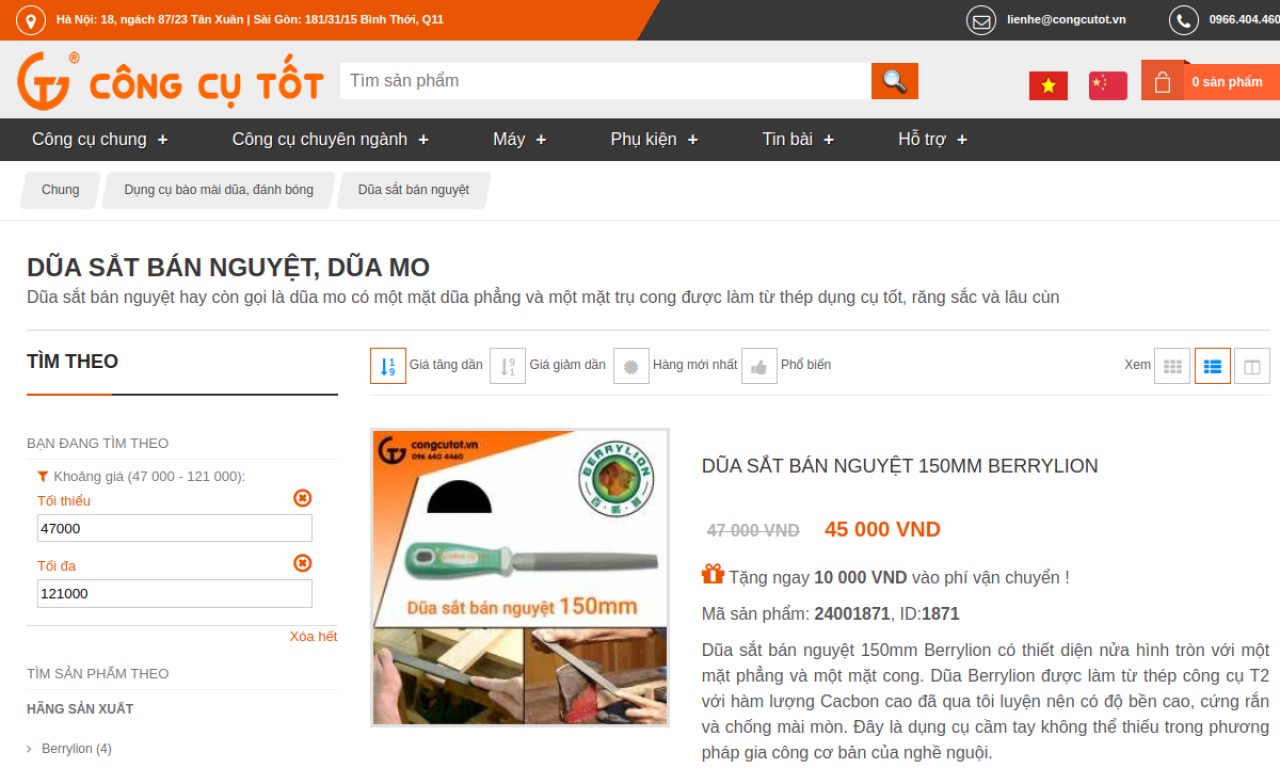Expand the Tin bài menu
This screenshot has width=1280, height=768.
point(798,140)
